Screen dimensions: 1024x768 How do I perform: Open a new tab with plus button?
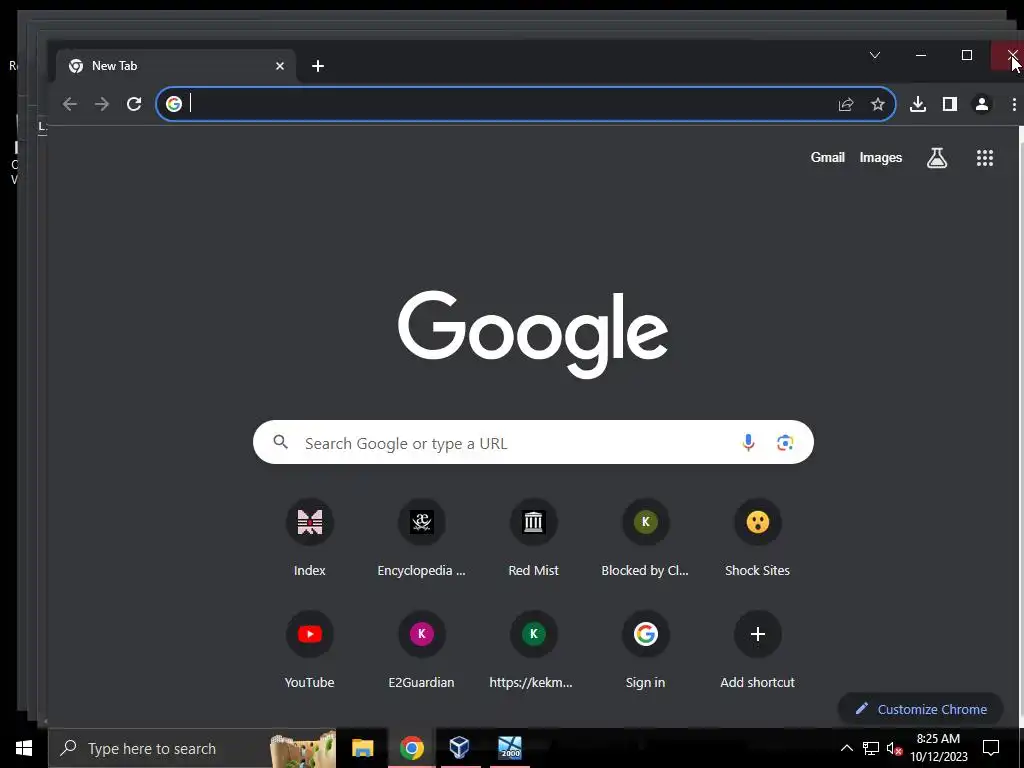pos(318,66)
